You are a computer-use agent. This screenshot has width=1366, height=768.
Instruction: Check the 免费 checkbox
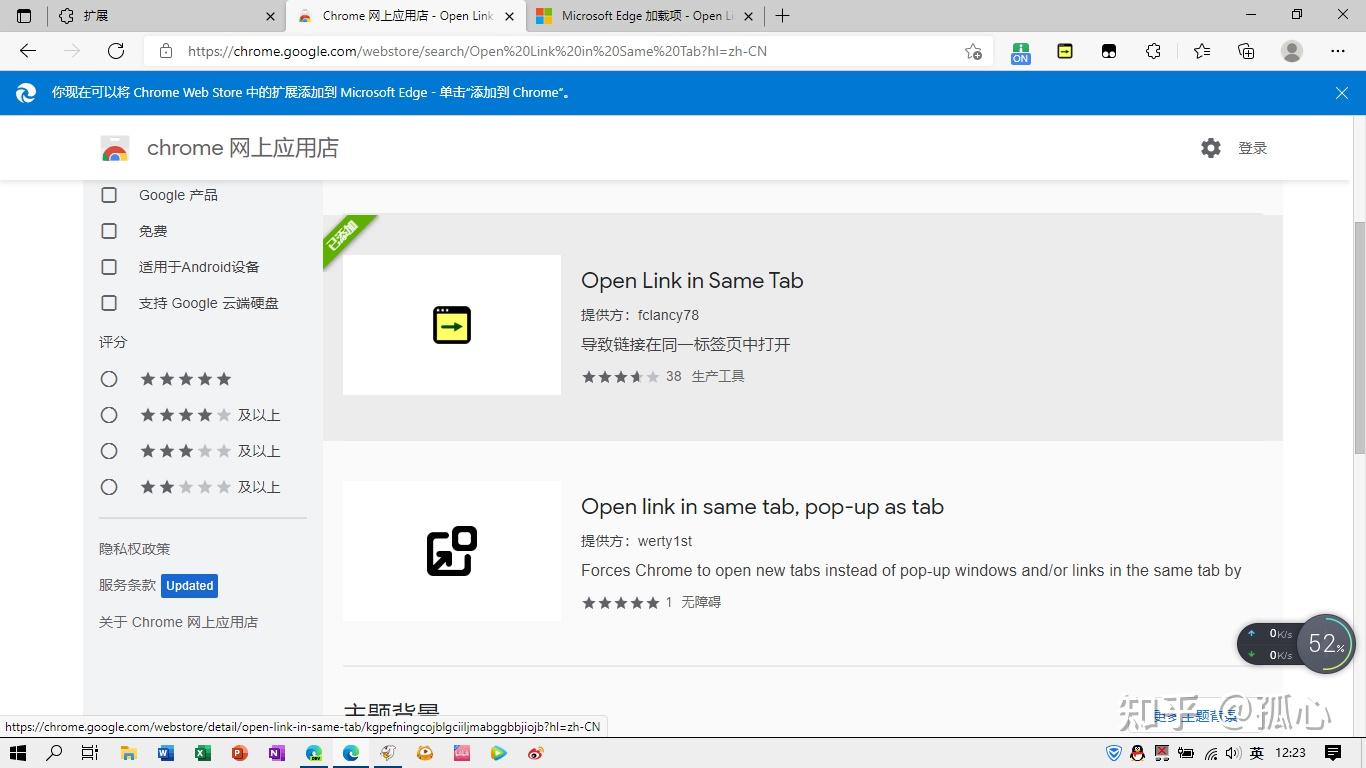109,231
